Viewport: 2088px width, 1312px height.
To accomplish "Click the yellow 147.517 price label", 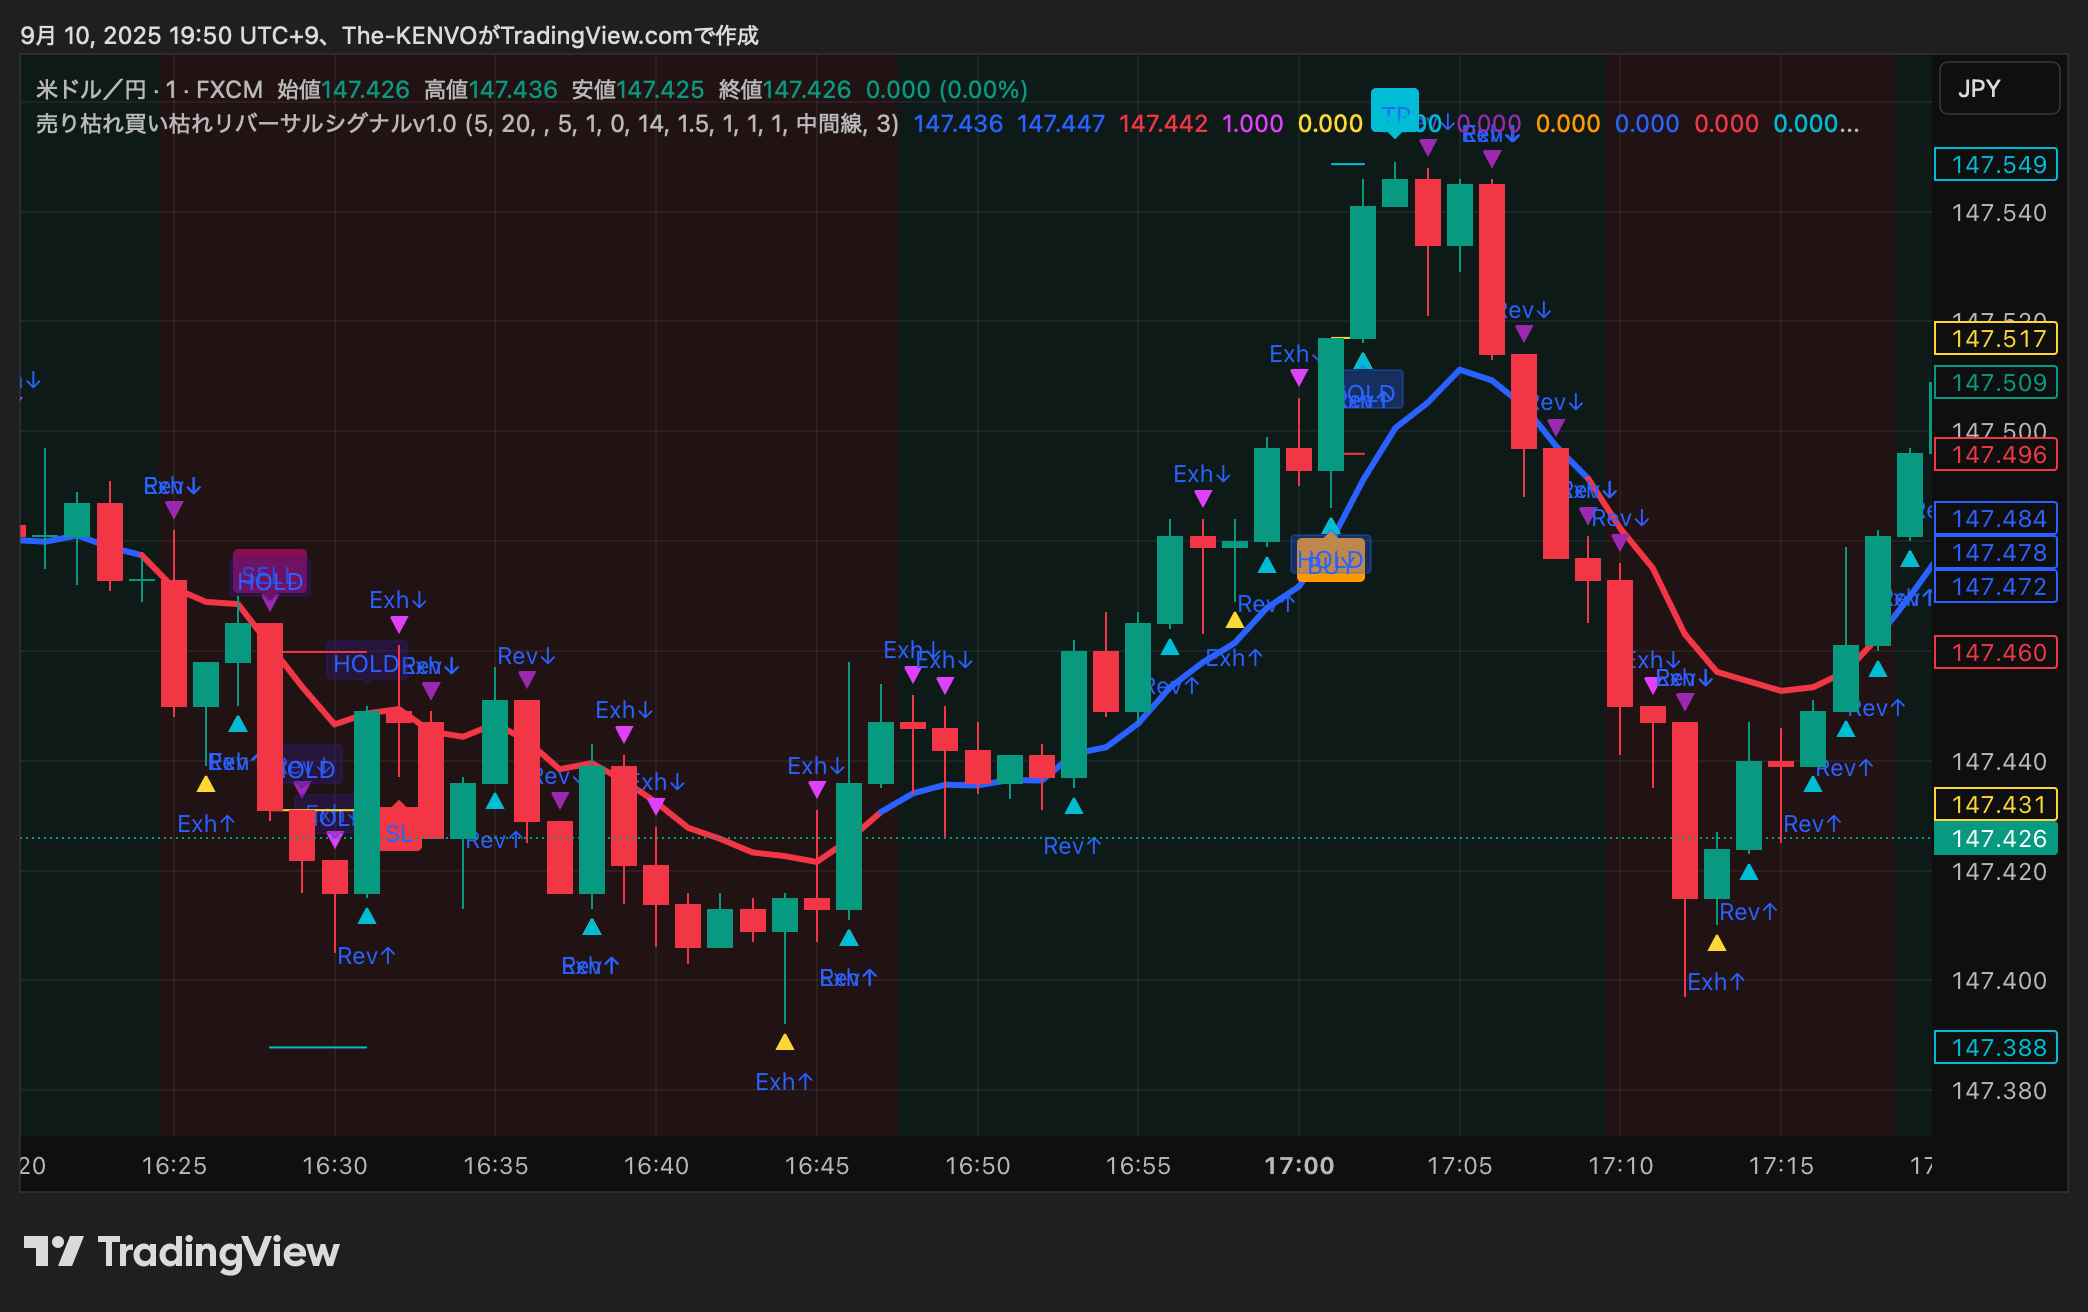I will pyautogui.click(x=1997, y=338).
